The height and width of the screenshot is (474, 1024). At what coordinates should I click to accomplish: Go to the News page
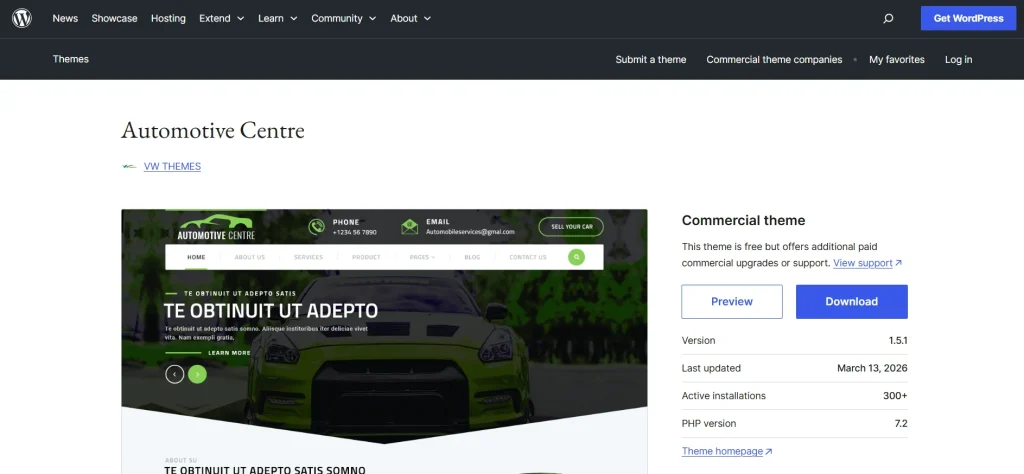65,18
